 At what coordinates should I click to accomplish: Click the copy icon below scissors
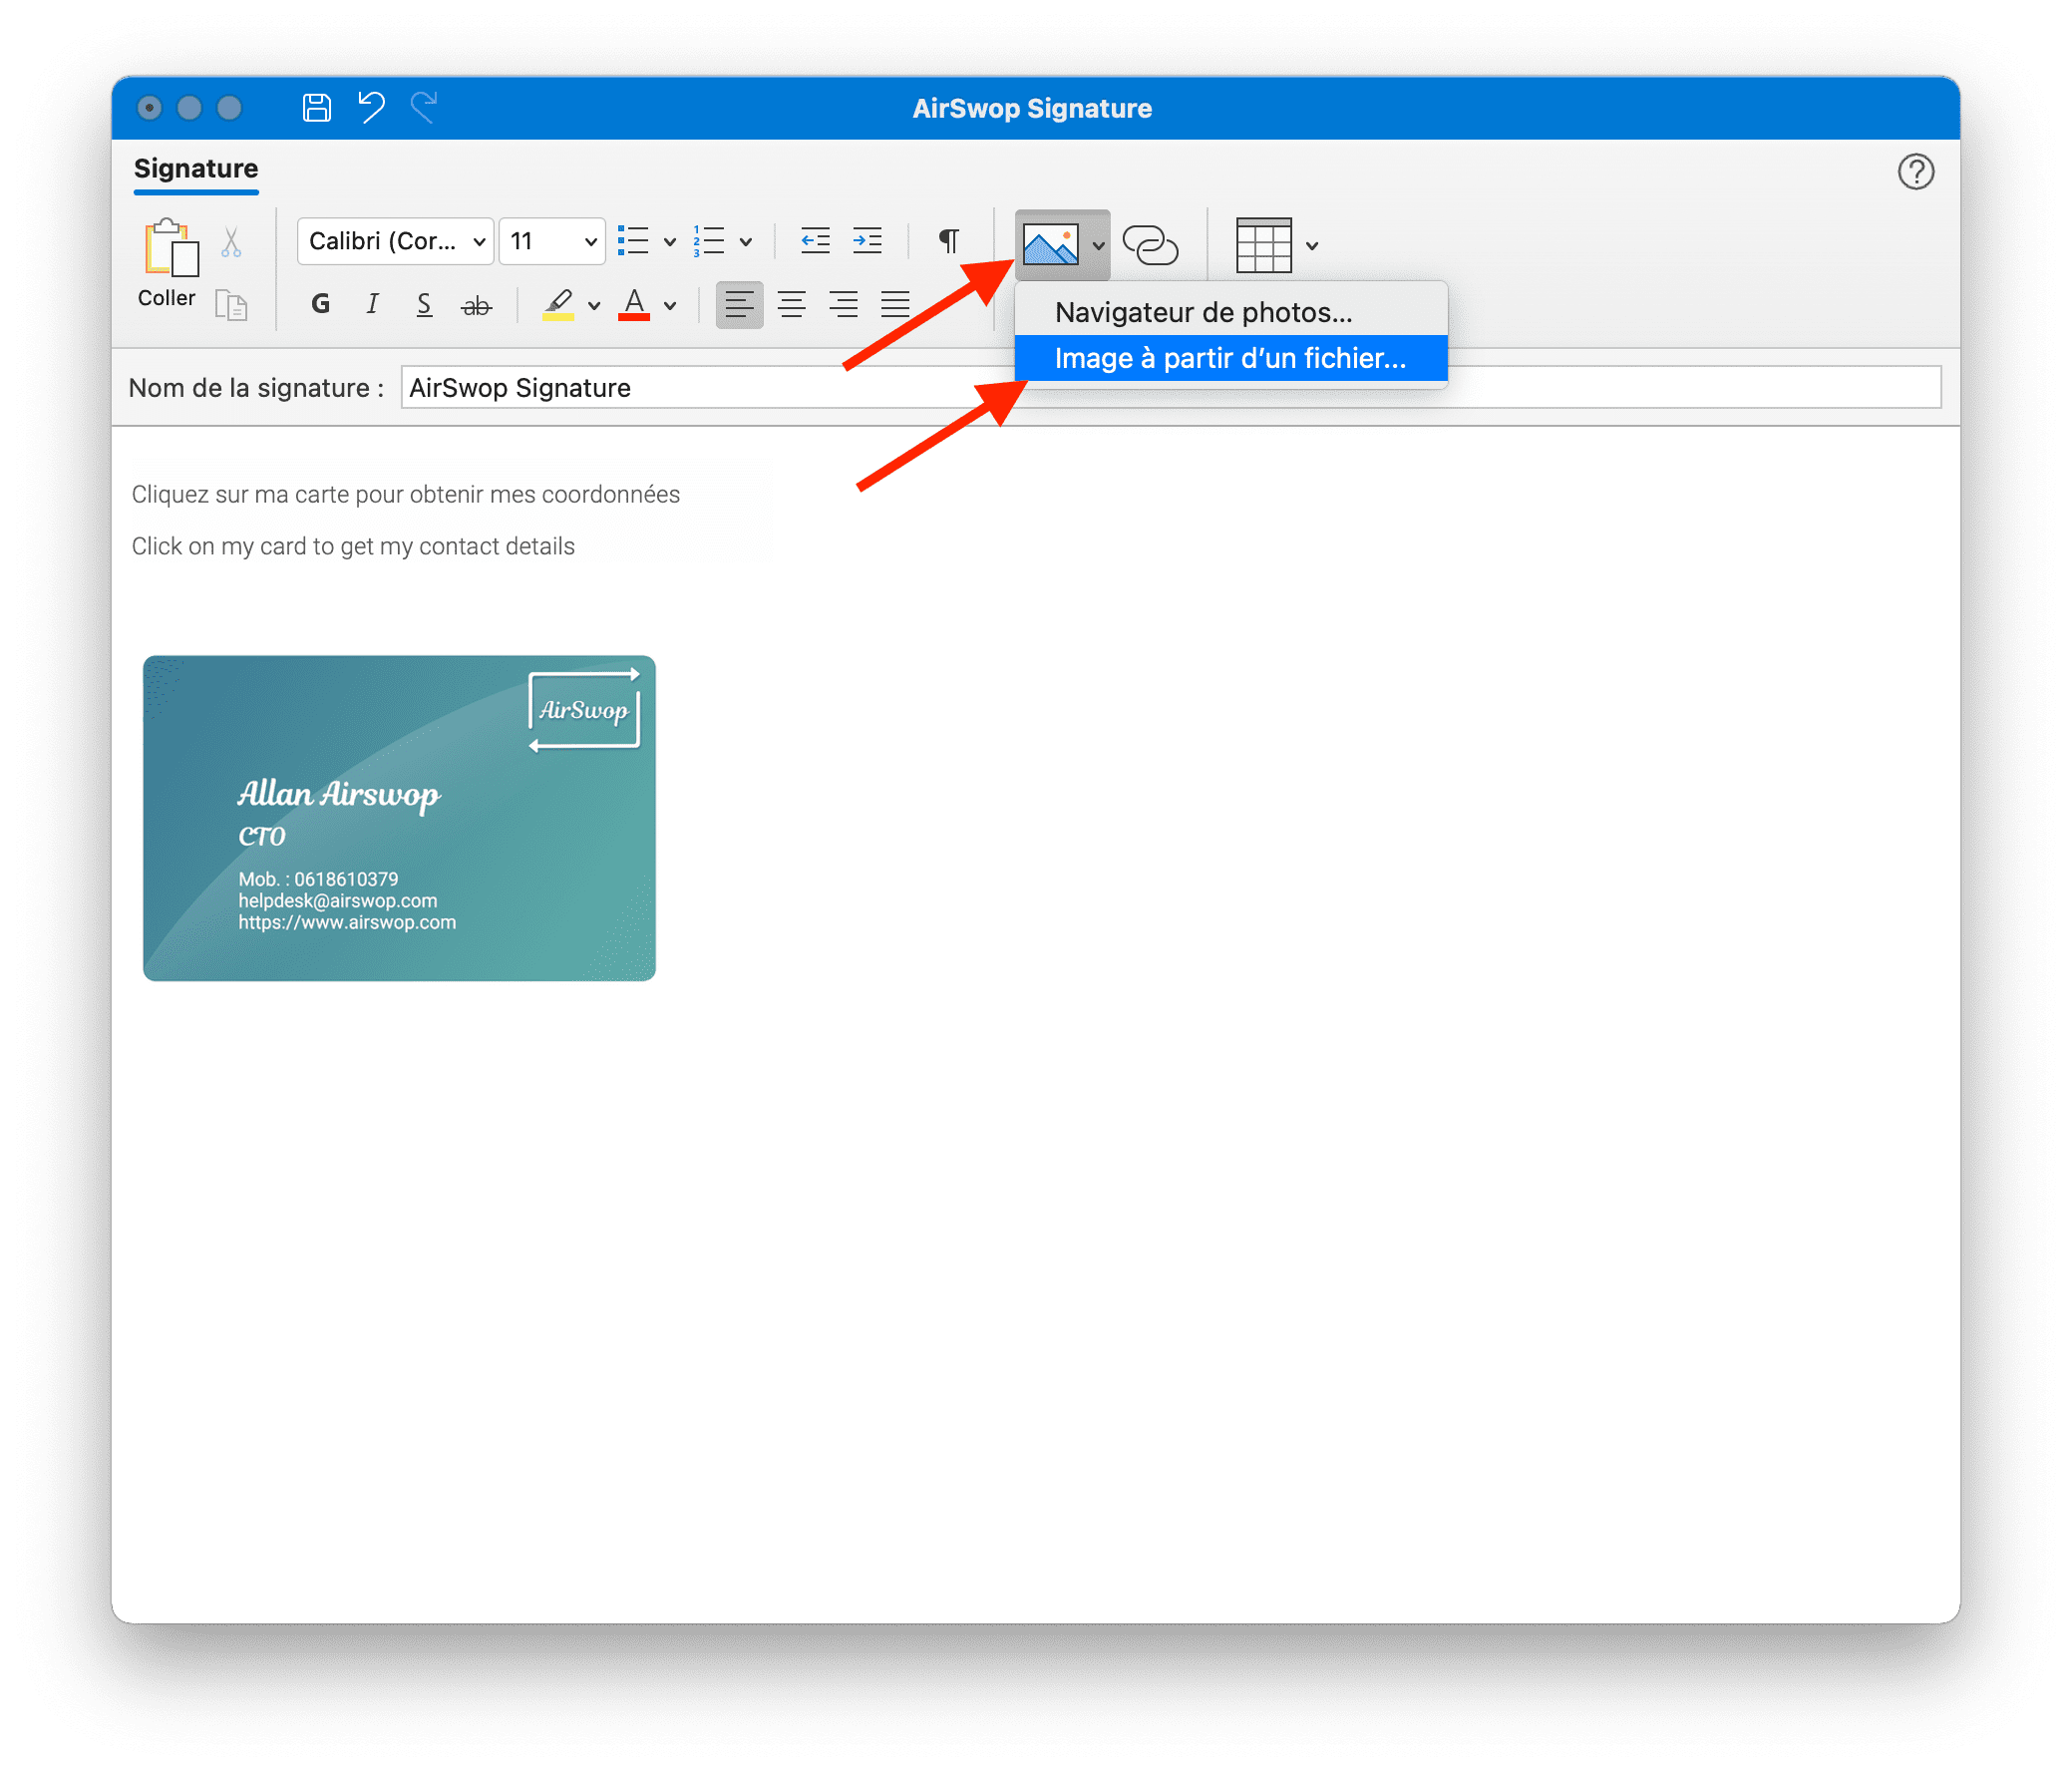coord(231,305)
